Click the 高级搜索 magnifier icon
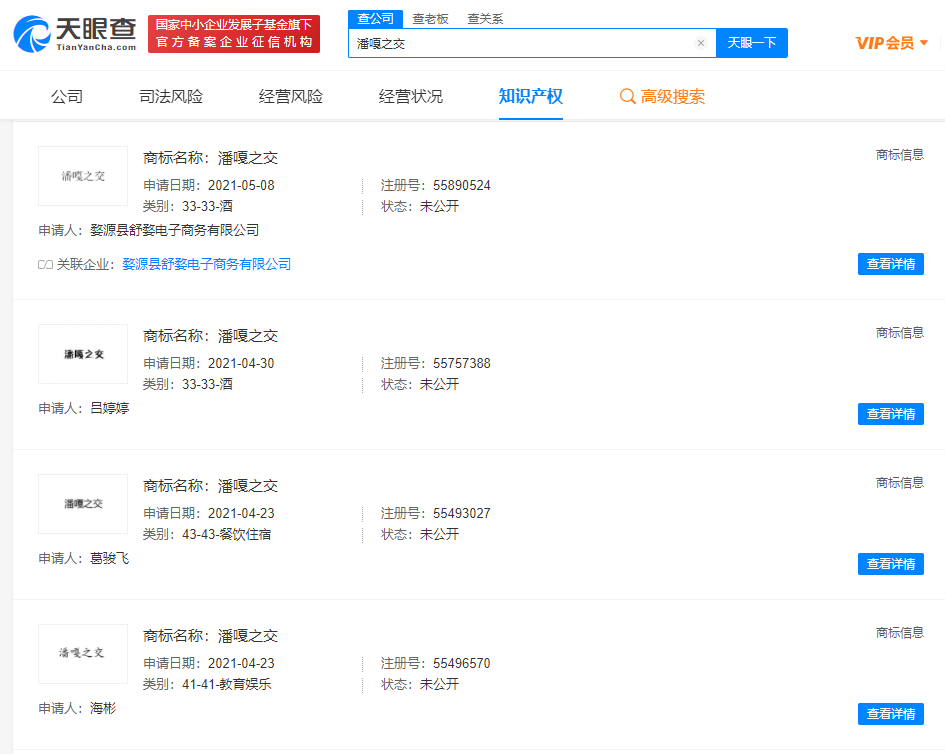The width and height of the screenshot is (945, 754). tap(628, 97)
